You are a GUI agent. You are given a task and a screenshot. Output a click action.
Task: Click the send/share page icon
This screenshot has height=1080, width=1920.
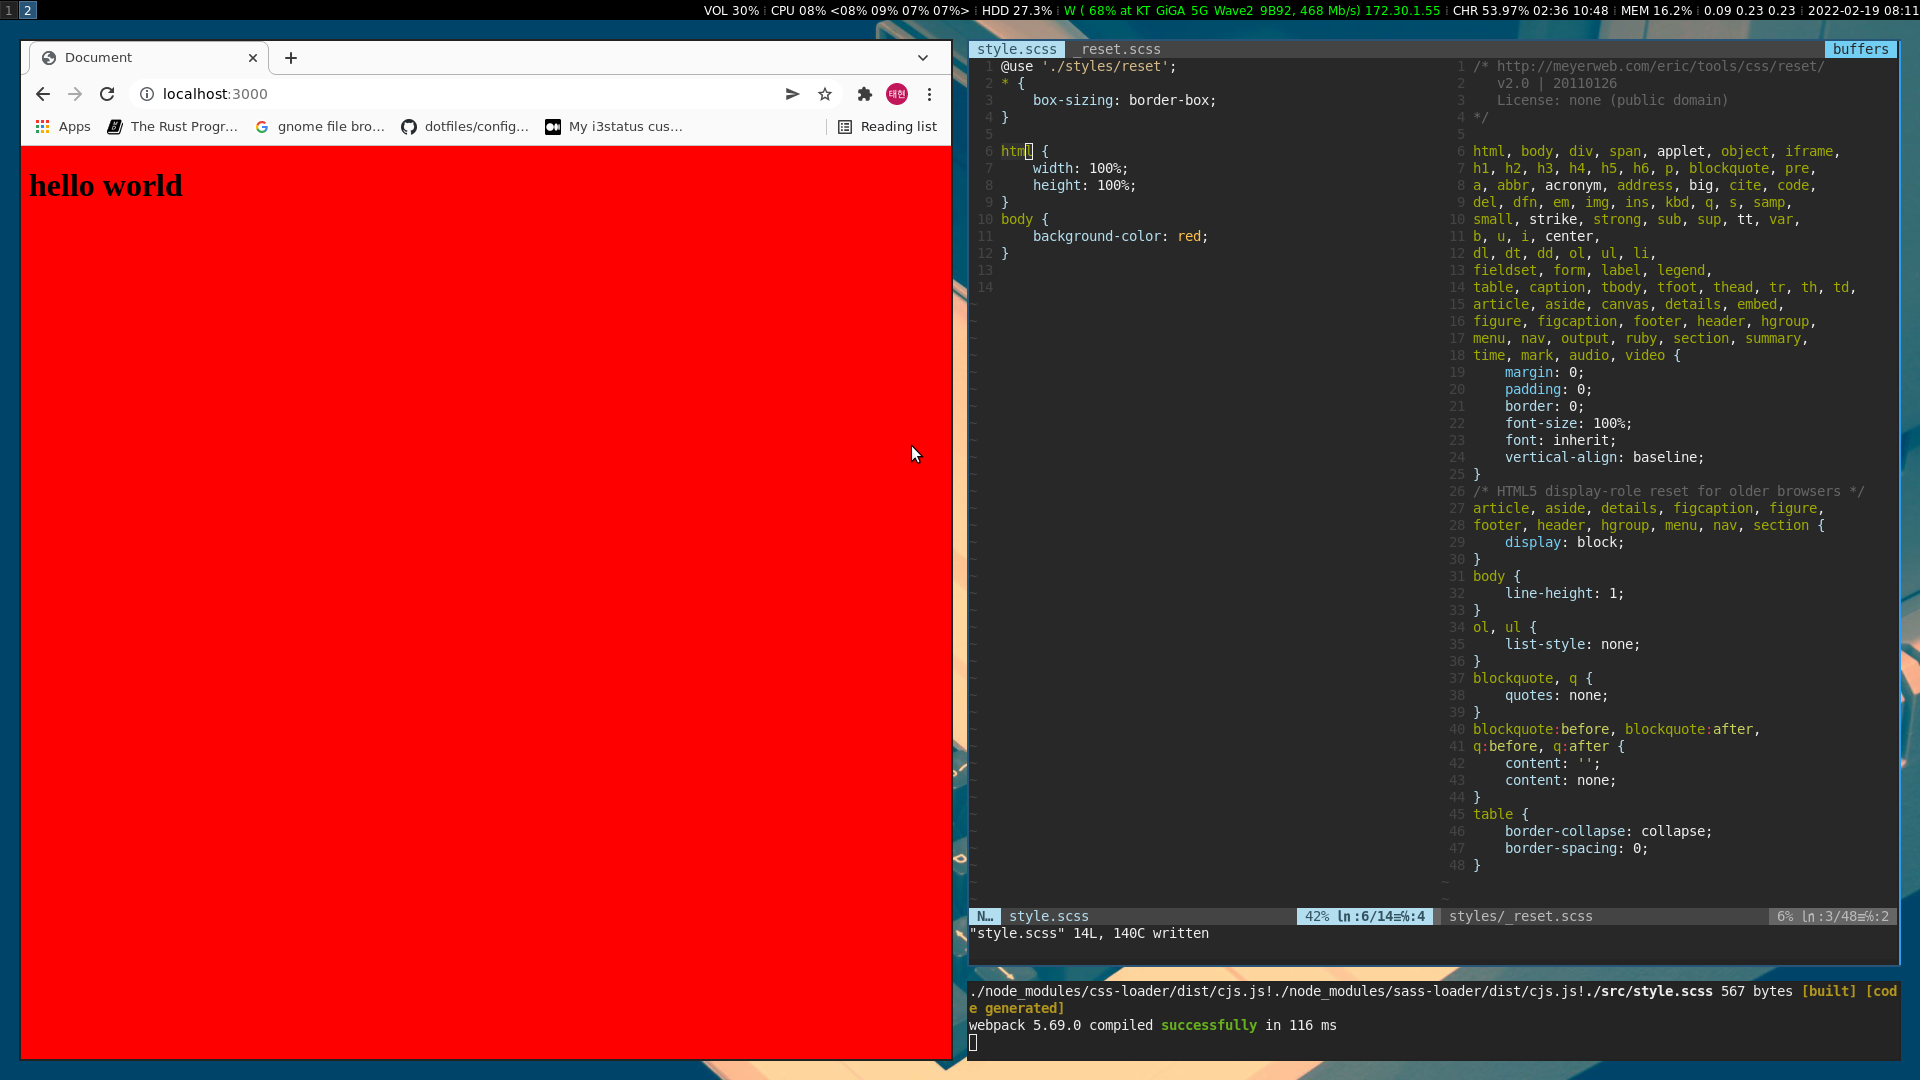(792, 94)
